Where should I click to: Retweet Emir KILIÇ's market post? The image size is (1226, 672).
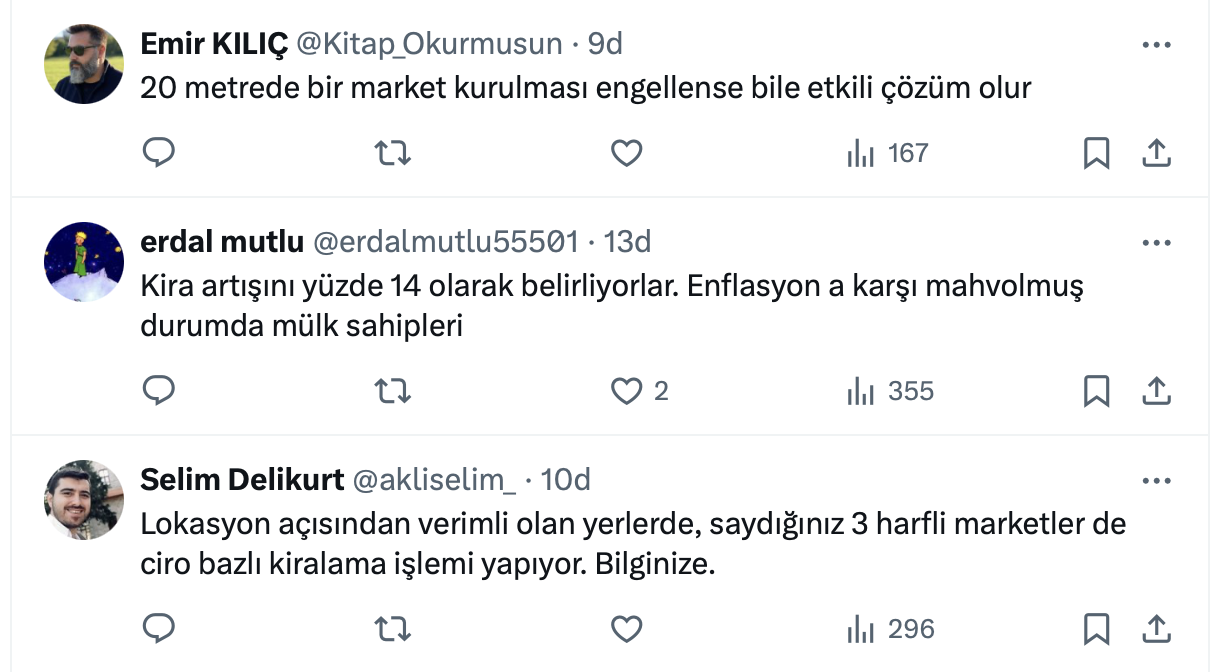pyautogui.click(x=392, y=153)
